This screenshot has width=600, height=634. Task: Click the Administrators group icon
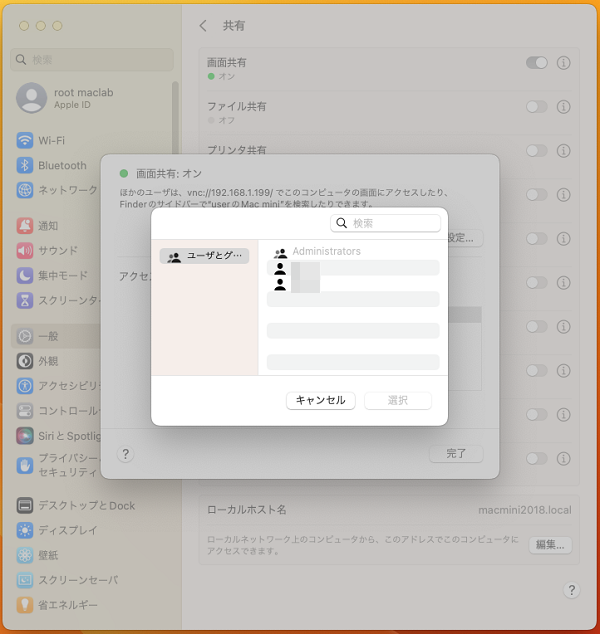point(280,253)
